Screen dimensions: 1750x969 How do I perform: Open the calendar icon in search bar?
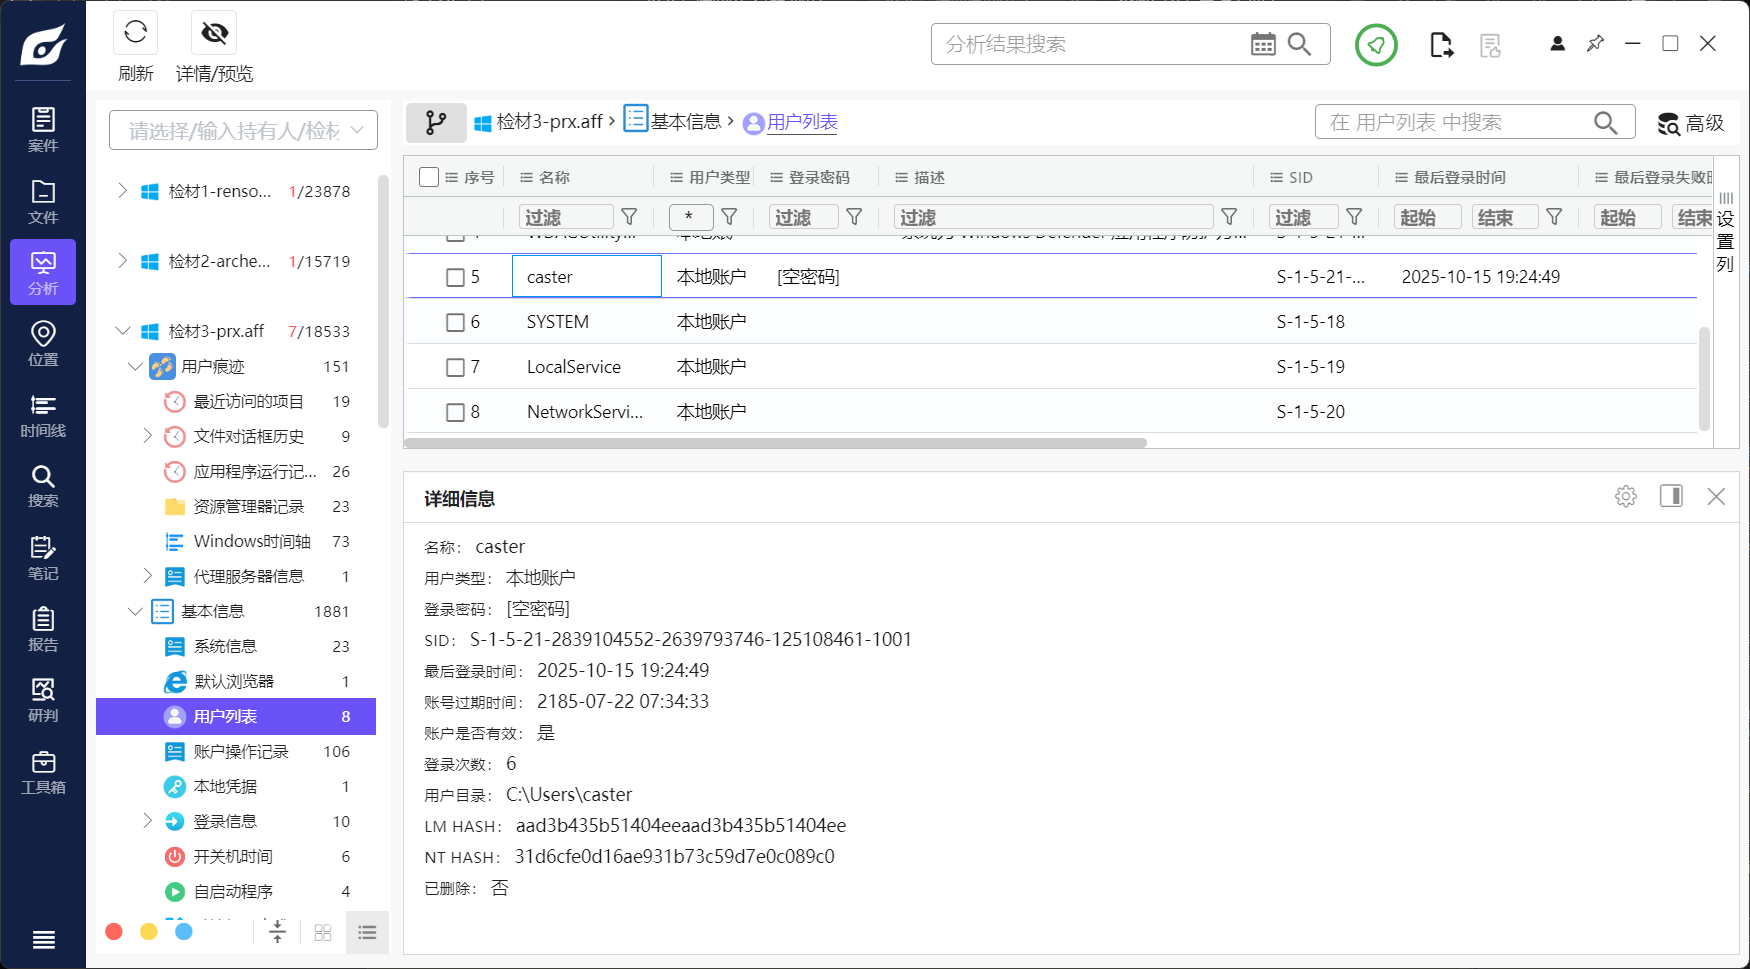click(1263, 44)
